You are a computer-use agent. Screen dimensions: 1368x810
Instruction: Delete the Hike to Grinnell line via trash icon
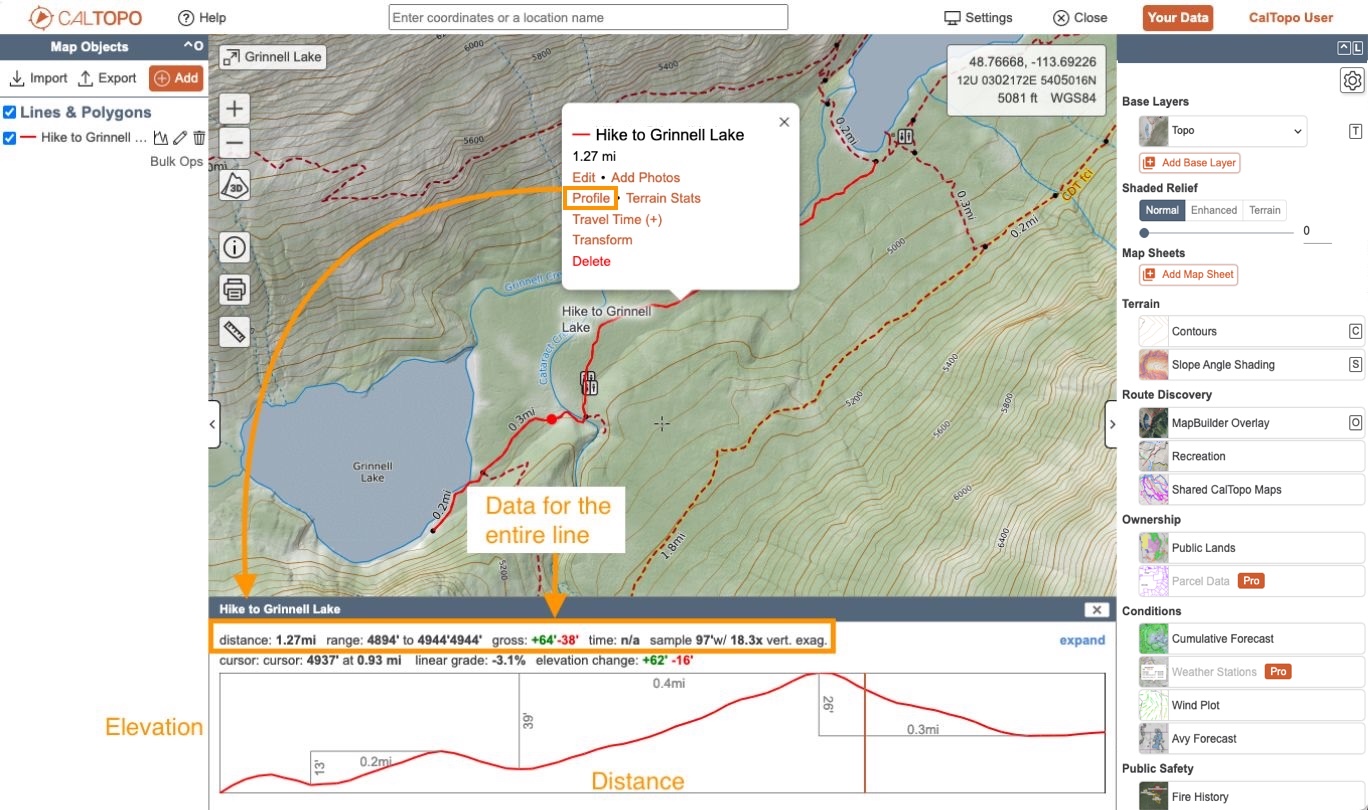point(198,137)
